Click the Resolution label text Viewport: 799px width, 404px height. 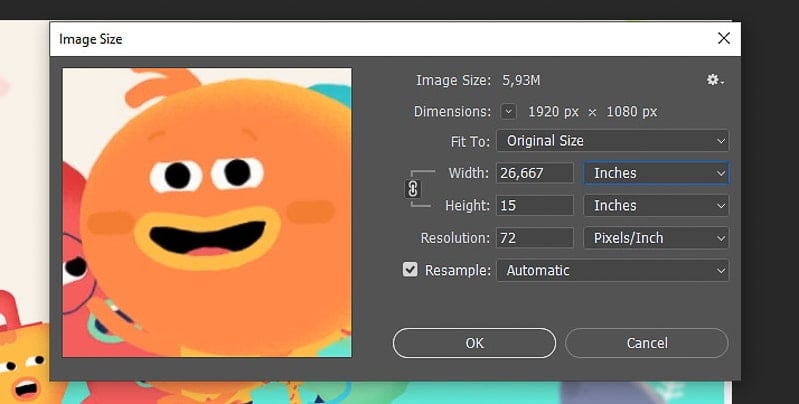pos(455,238)
